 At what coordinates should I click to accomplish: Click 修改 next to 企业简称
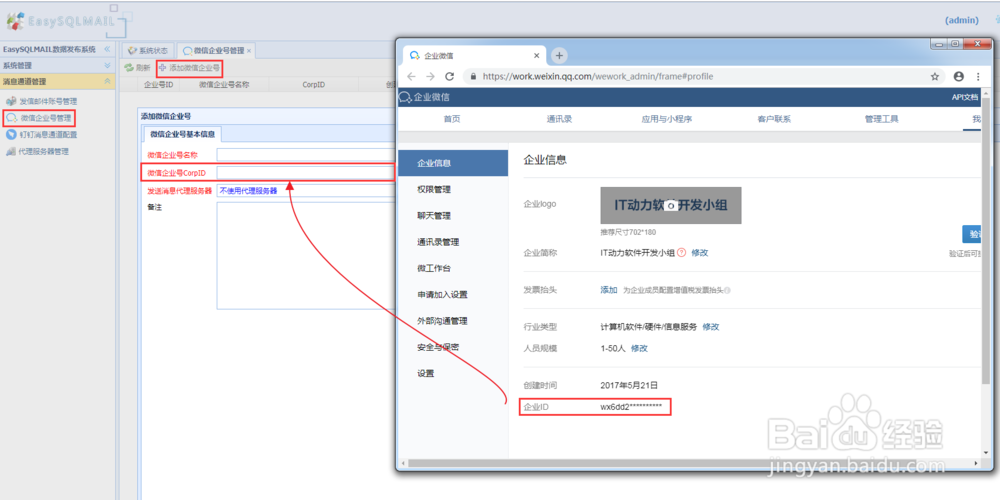pyautogui.click(x=700, y=253)
